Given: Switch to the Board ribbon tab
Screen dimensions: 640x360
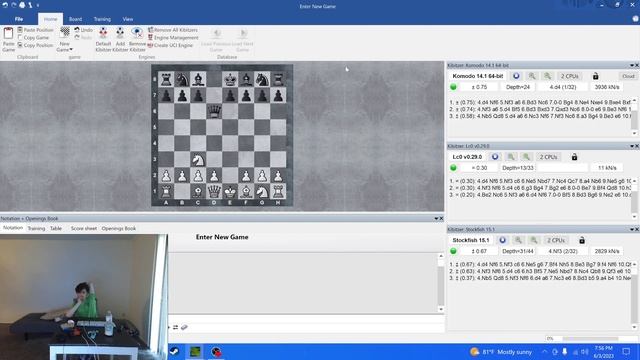Looking at the screenshot, I should [x=75, y=19].
